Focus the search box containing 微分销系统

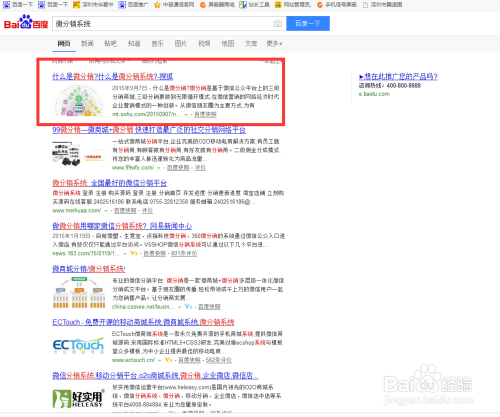[x=169, y=24]
